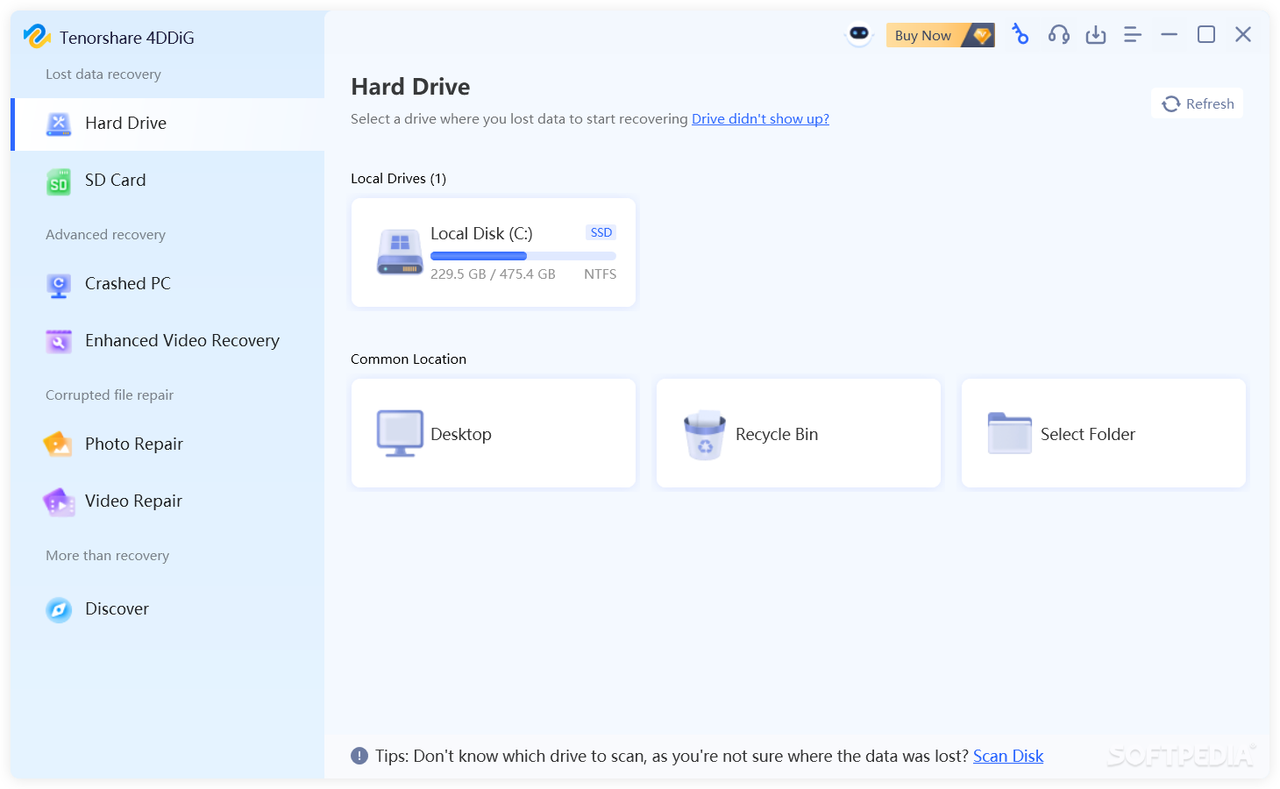Click the Refresh button
This screenshot has height=789, width=1280.
[1197, 104]
